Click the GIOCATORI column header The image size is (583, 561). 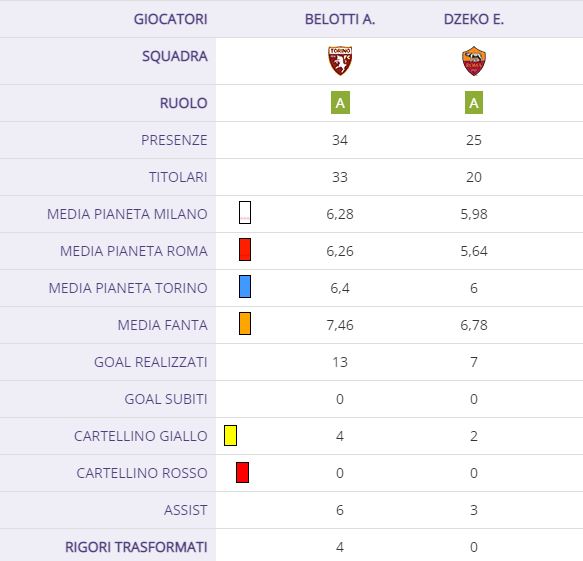click(x=170, y=19)
